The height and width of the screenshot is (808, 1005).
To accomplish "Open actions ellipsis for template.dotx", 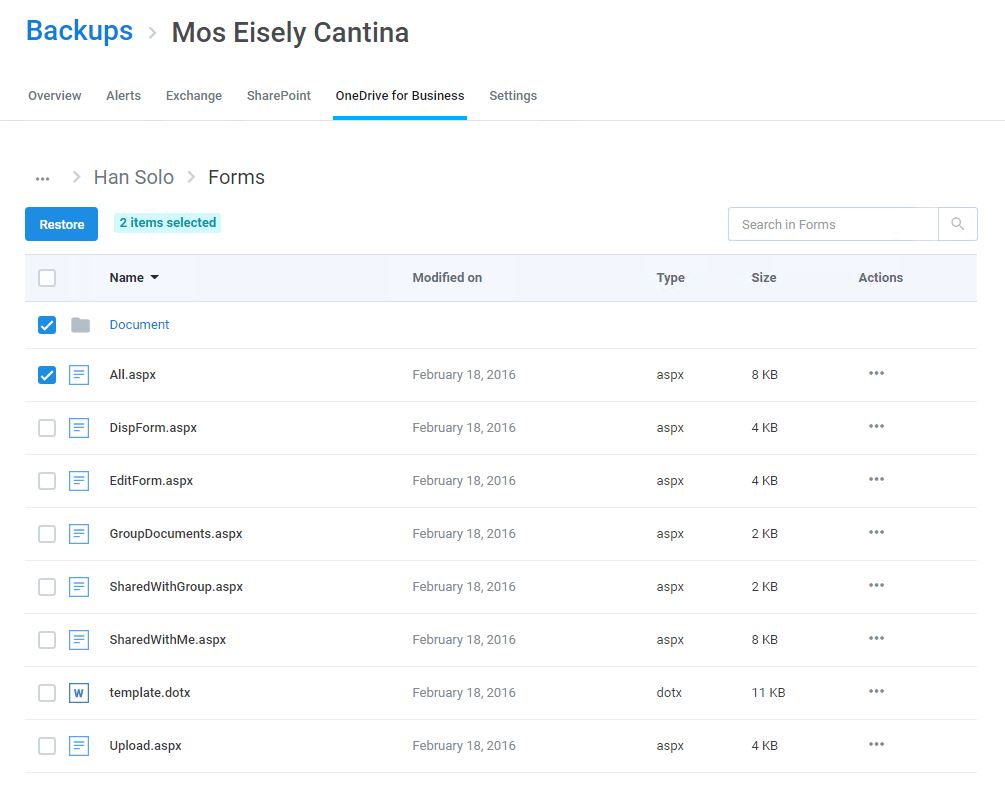I will [x=876, y=691].
